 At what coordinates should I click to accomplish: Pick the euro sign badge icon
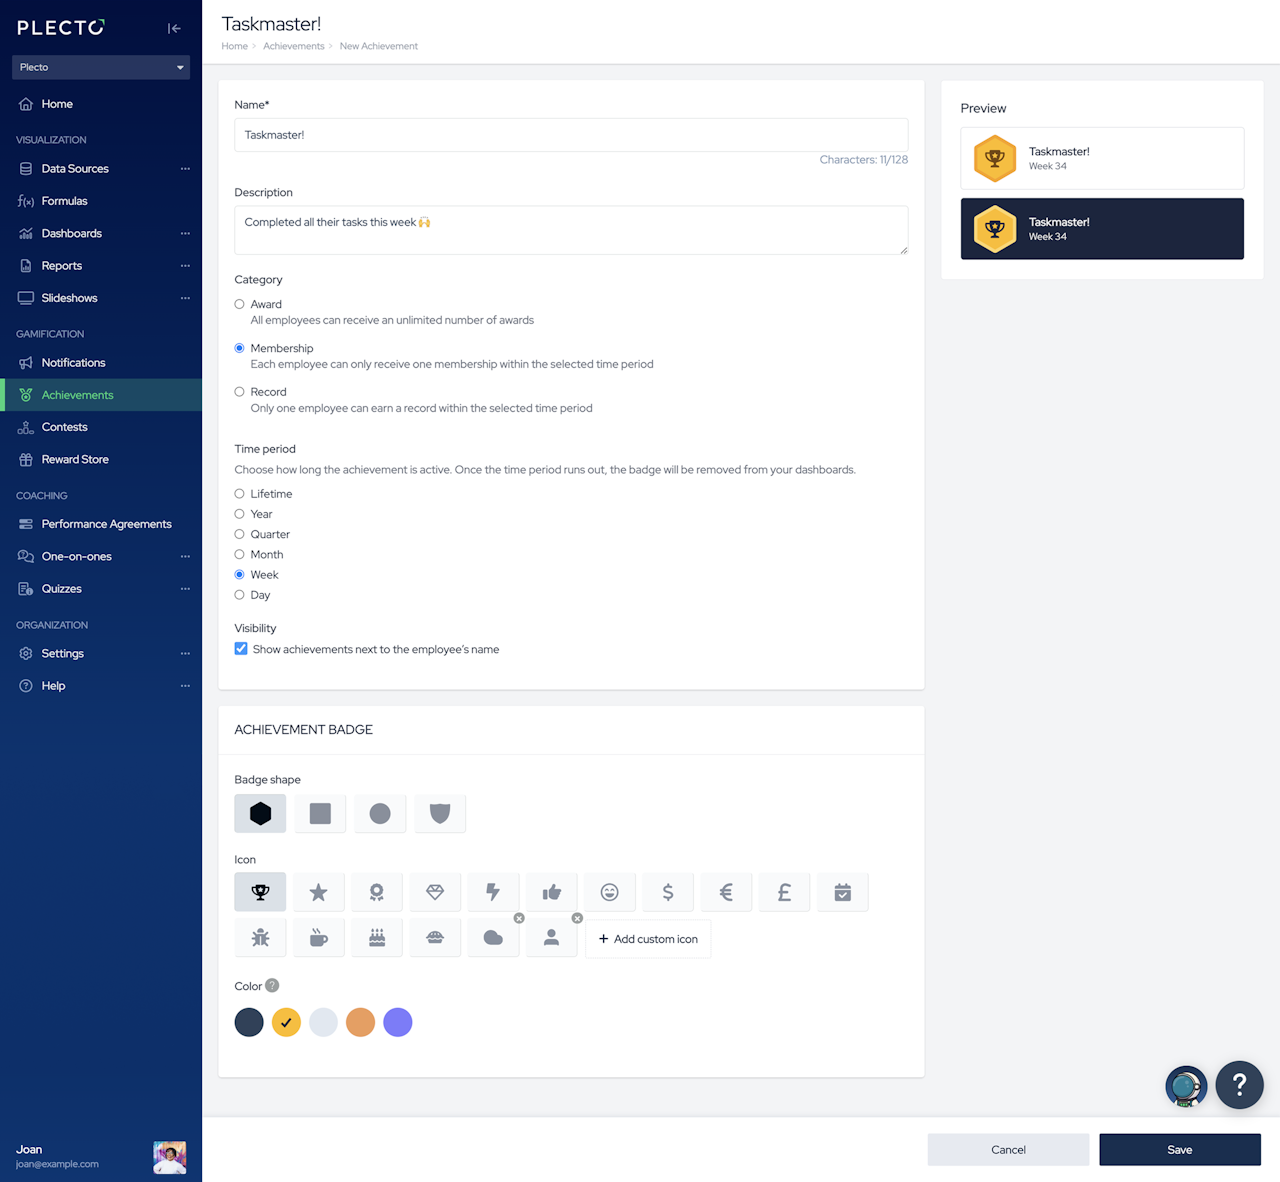(726, 892)
